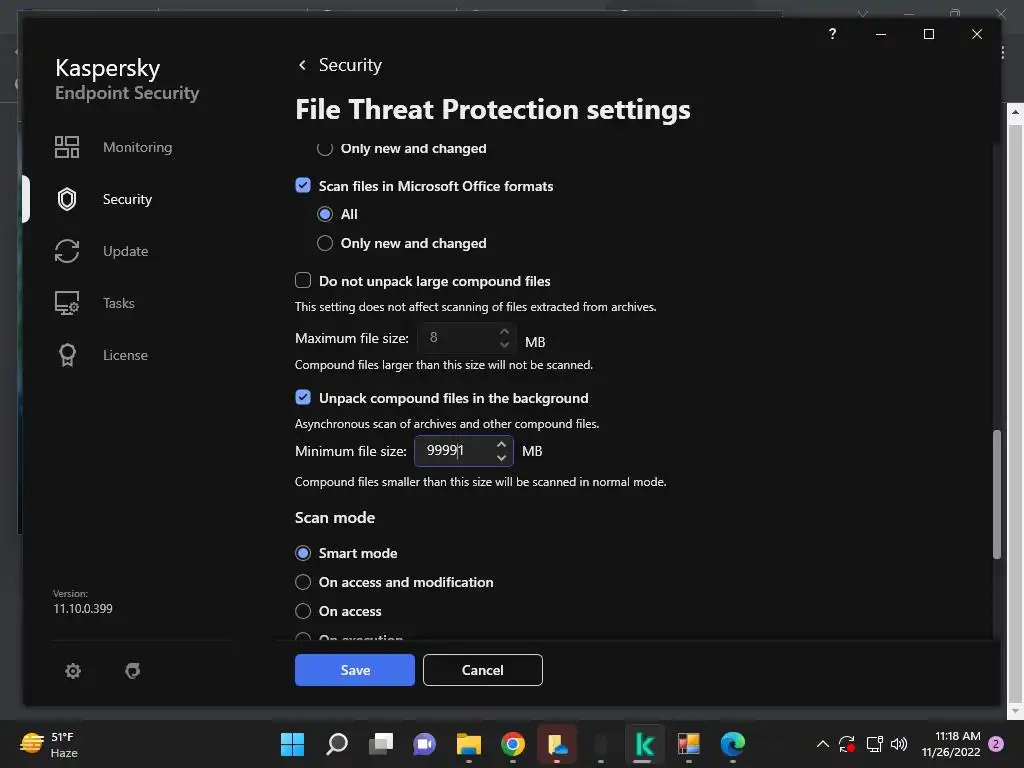Screen dimensions: 1024x768
Task: Decrease Minimum file size with down arrow
Action: pyautogui.click(x=501, y=457)
